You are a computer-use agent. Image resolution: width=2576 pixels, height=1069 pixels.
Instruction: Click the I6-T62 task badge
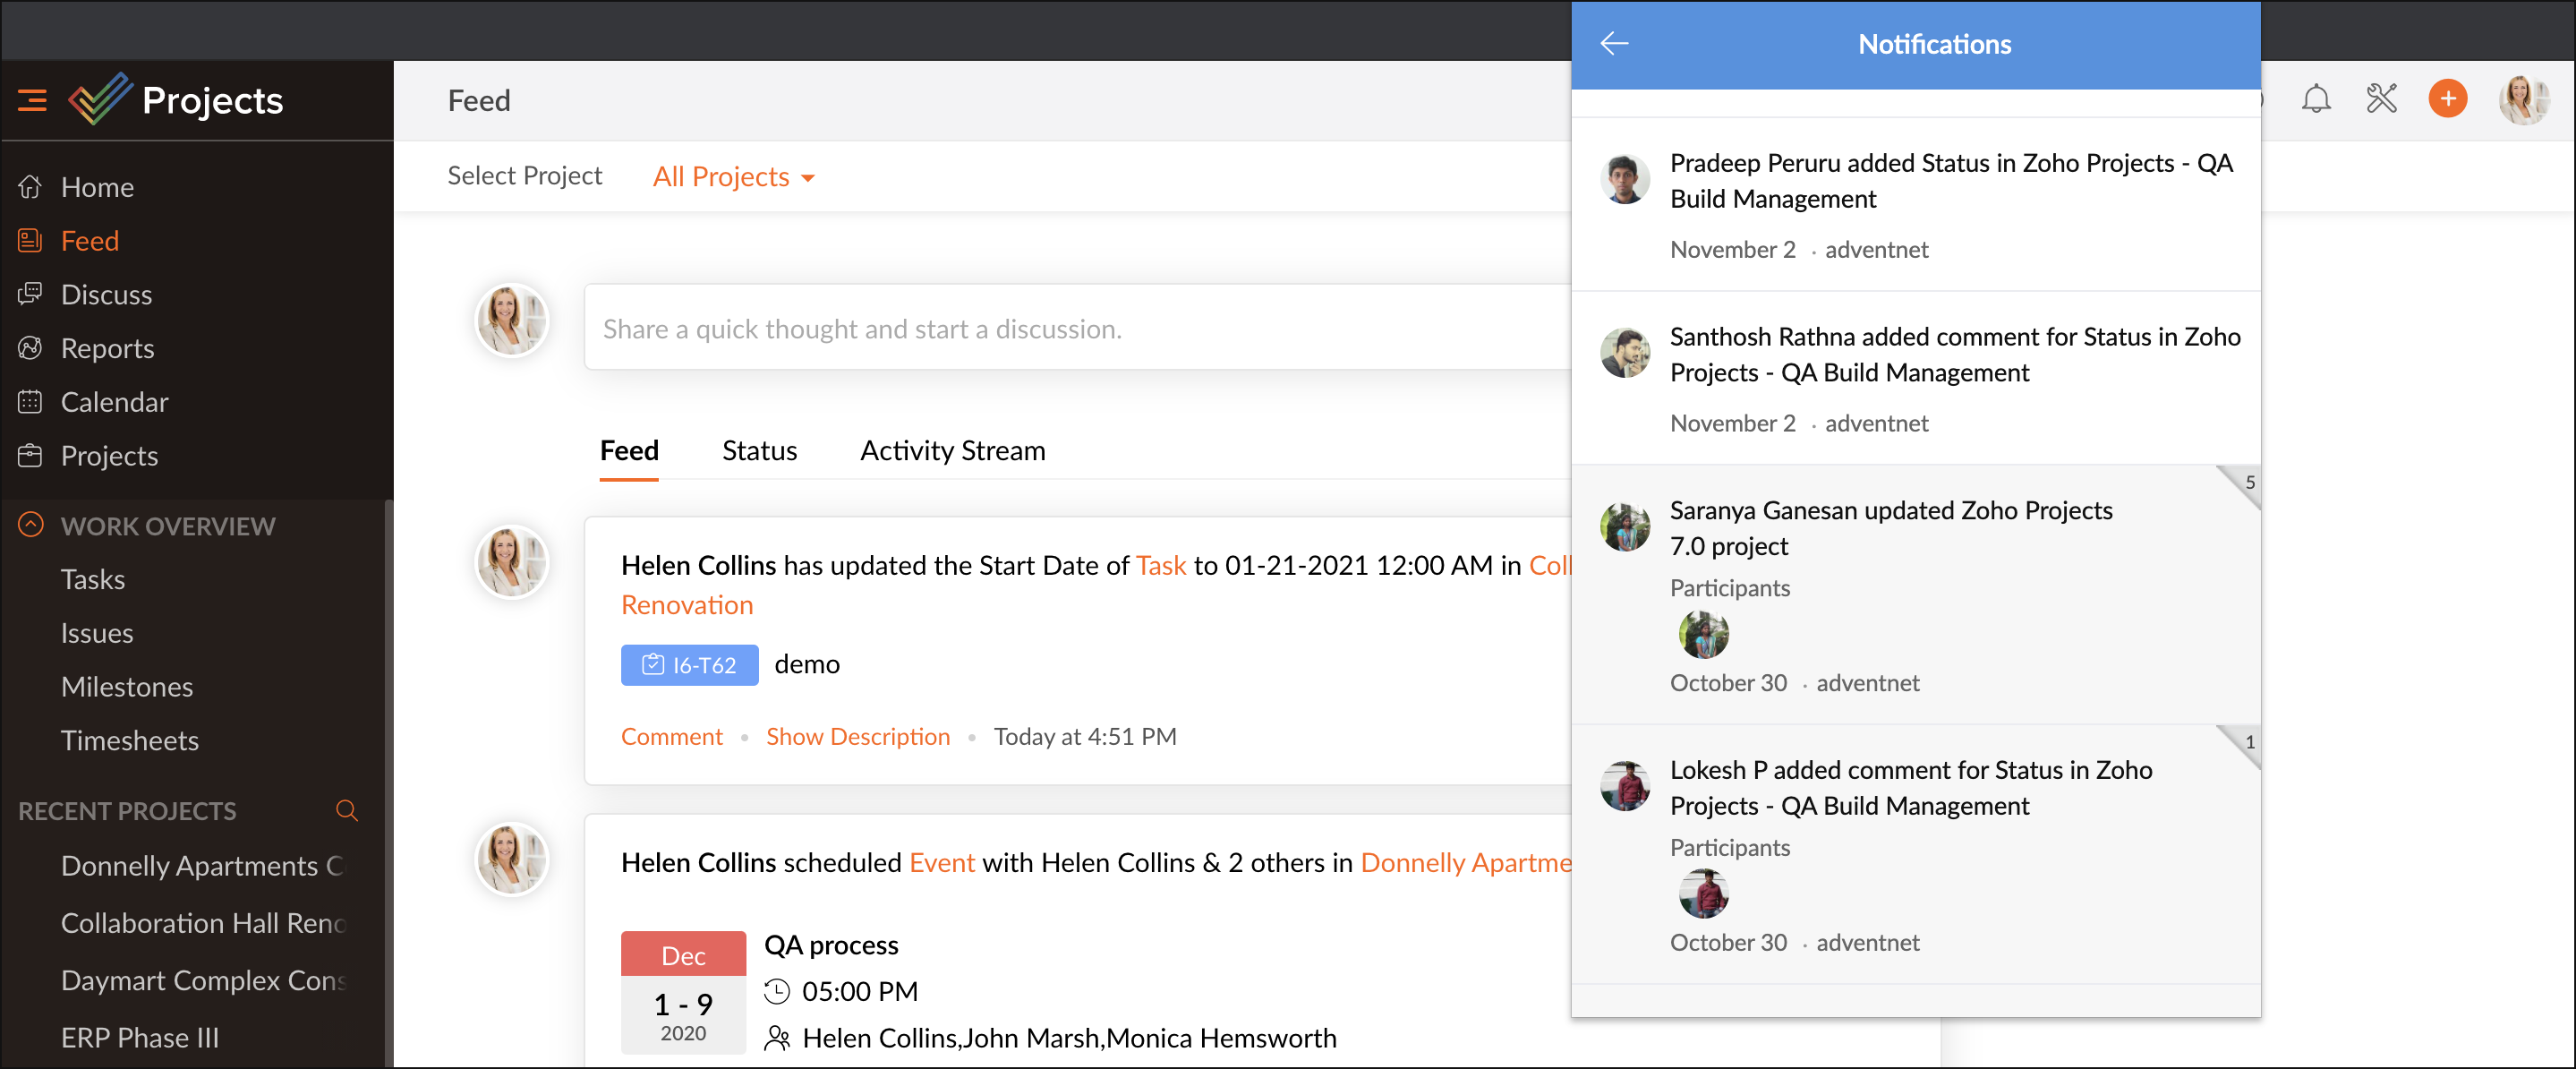click(689, 665)
